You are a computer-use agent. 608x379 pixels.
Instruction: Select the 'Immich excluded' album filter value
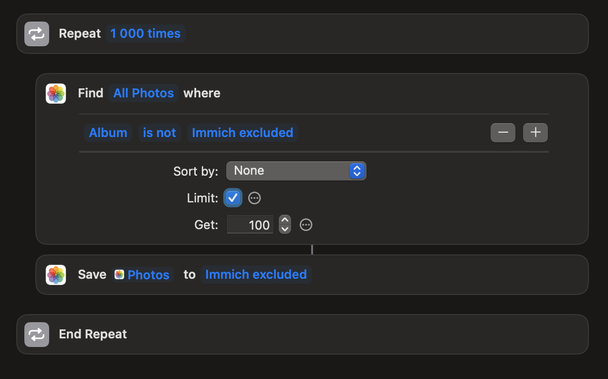(x=242, y=133)
